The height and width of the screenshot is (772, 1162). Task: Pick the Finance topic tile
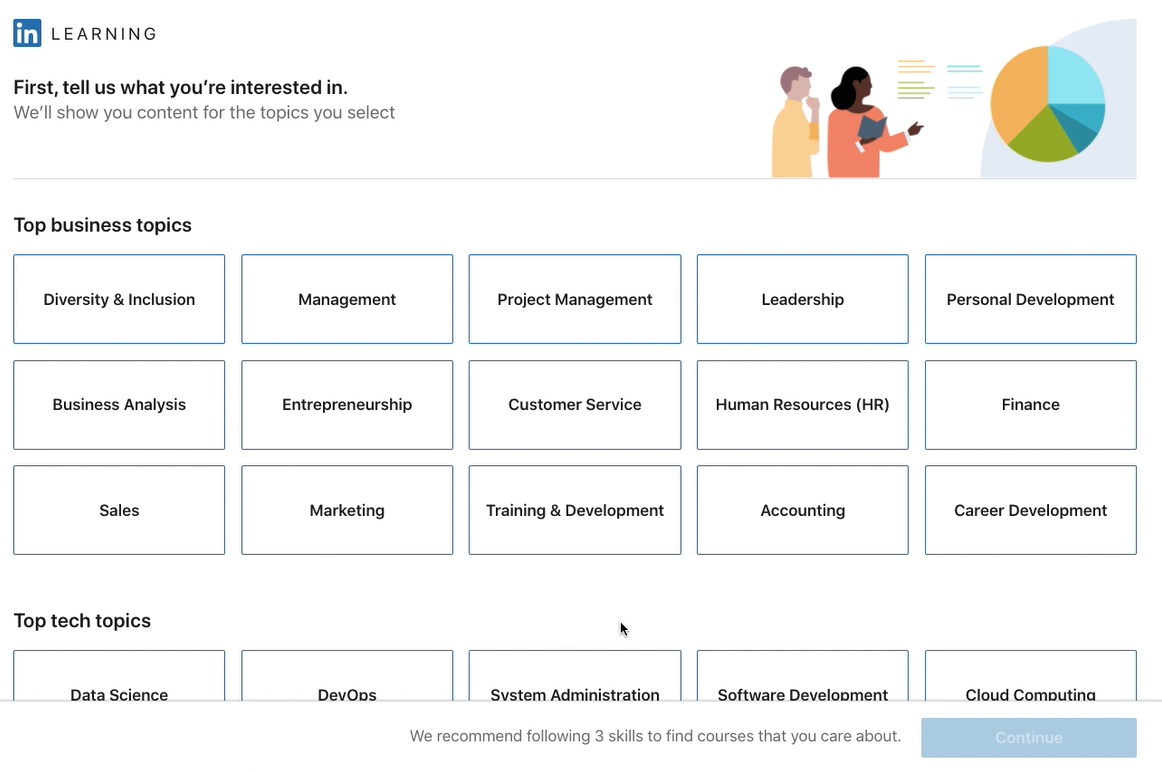click(1030, 405)
